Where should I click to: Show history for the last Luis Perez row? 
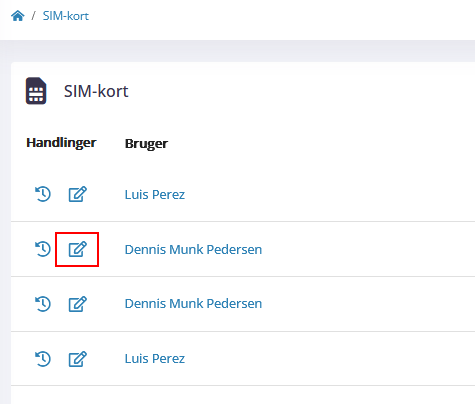coord(43,359)
